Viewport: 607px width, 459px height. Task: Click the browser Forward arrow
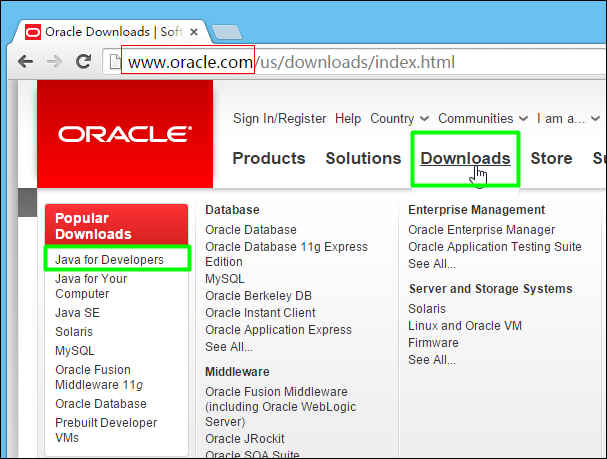pyautogui.click(x=54, y=62)
